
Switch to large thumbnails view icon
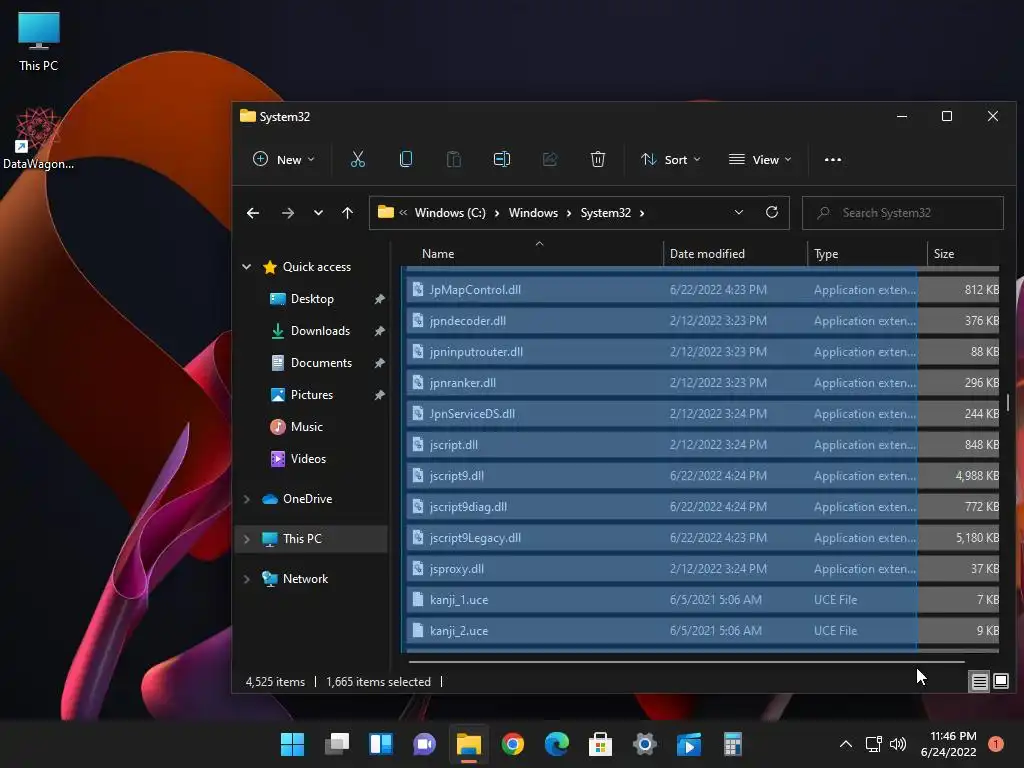tap(1000, 682)
